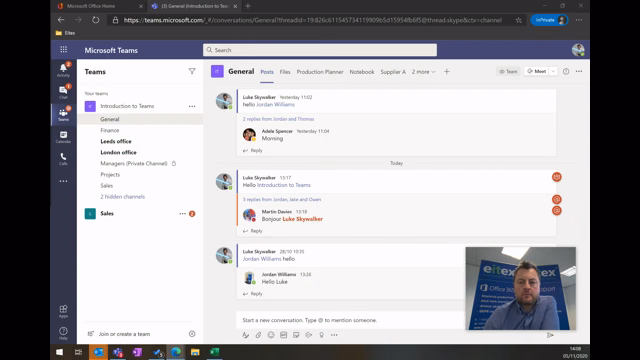
Task: Select the General channel
Action: coord(140,119)
